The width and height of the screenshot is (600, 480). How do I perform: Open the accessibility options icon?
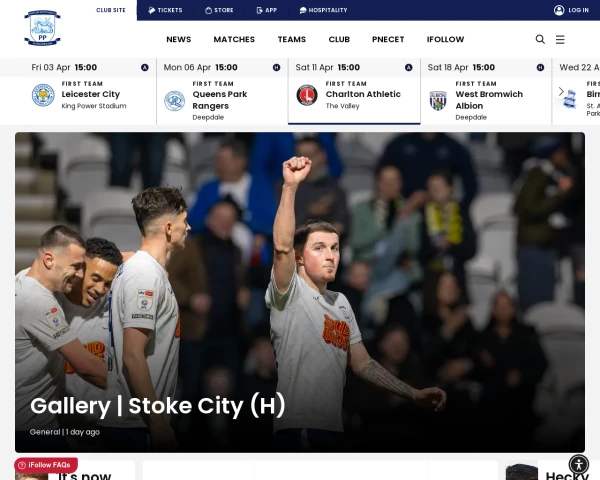(x=579, y=464)
